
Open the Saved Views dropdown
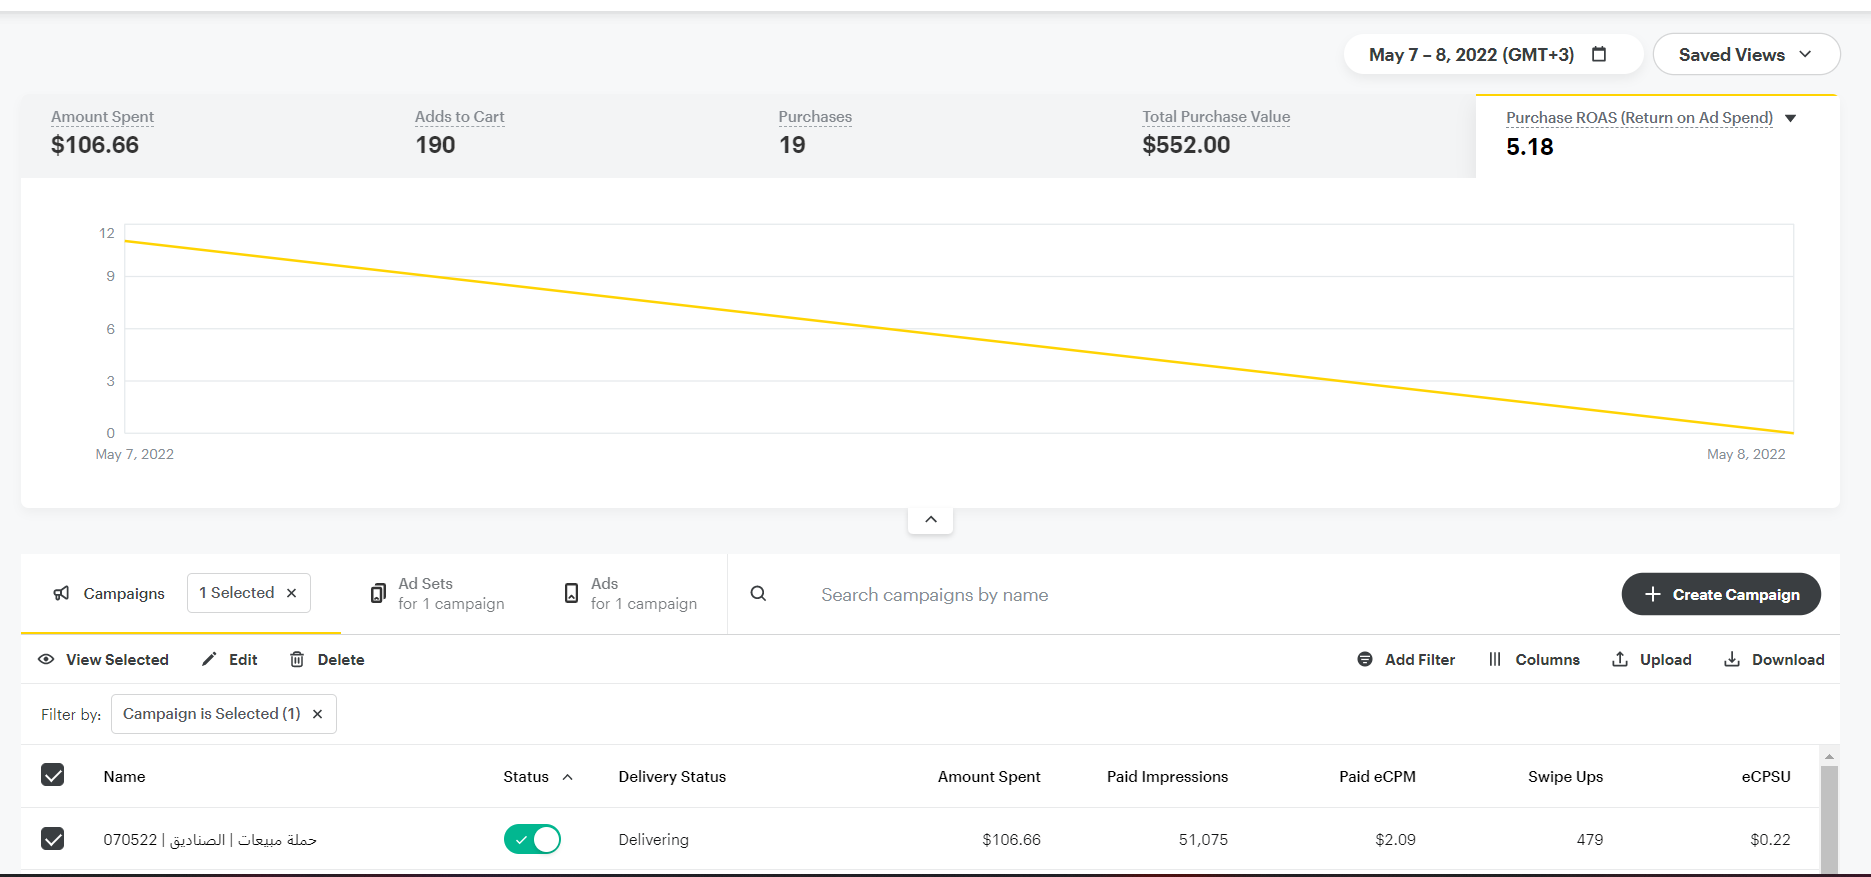pyautogui.click(x=1745, y=54)
